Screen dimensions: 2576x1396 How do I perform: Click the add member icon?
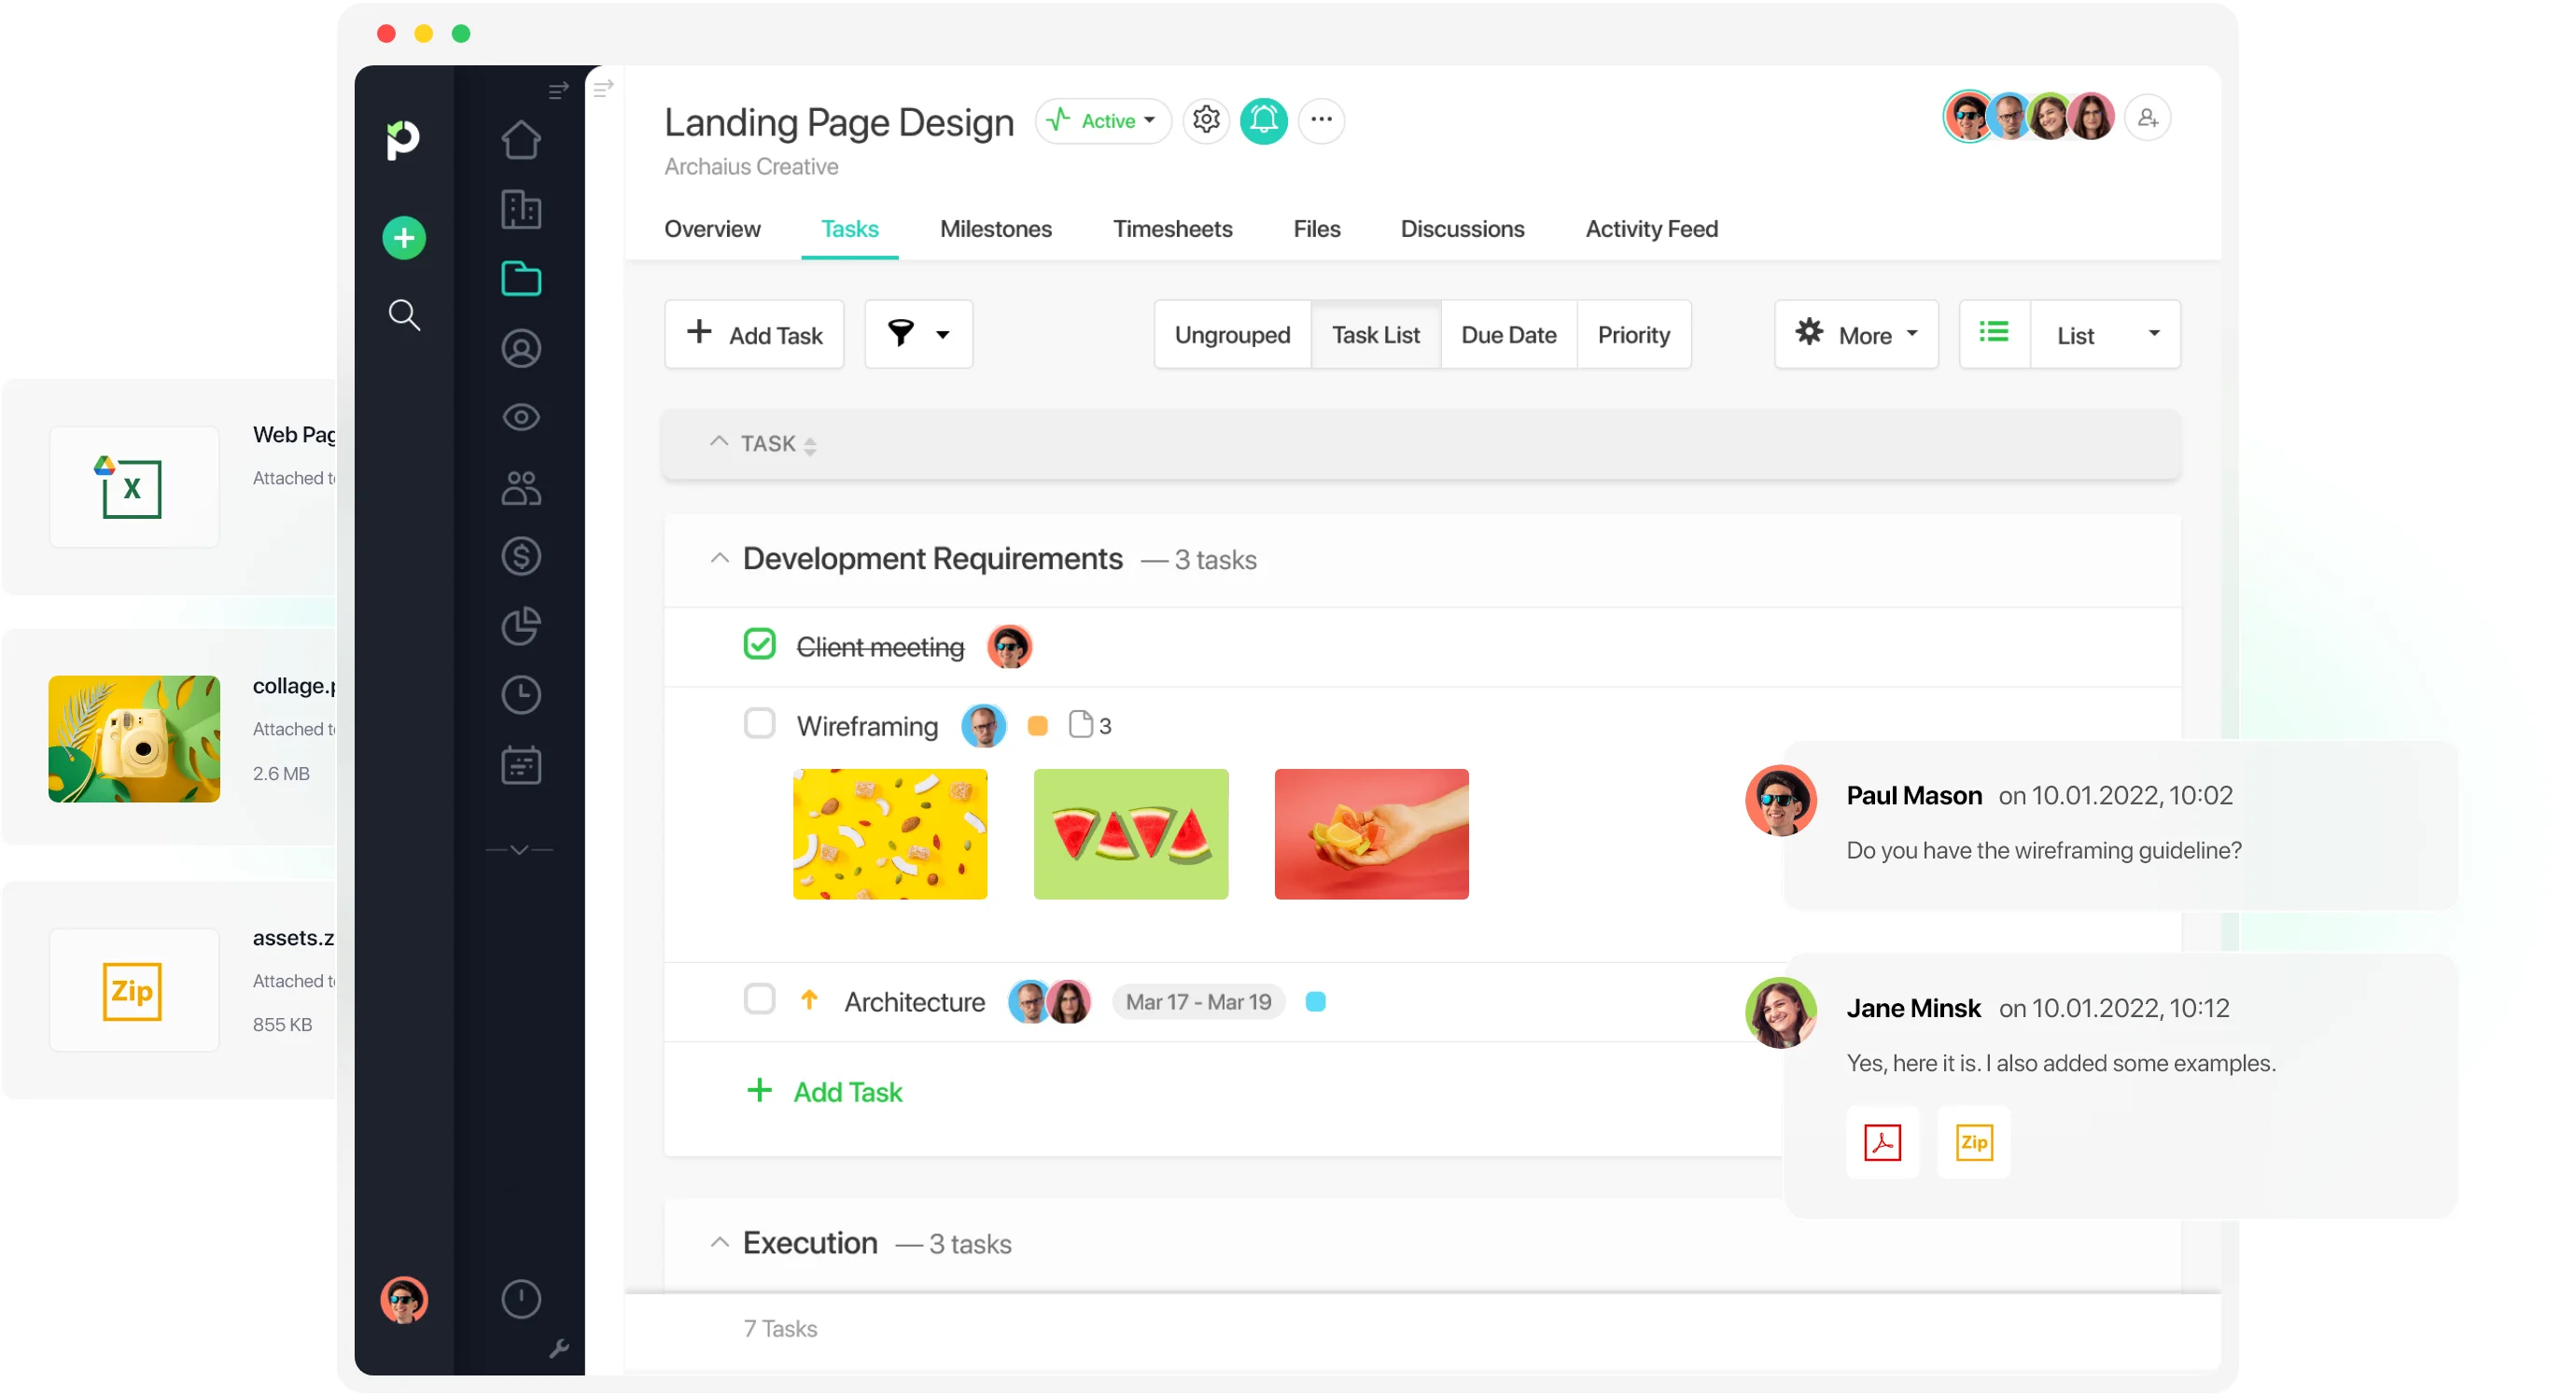2147,118
